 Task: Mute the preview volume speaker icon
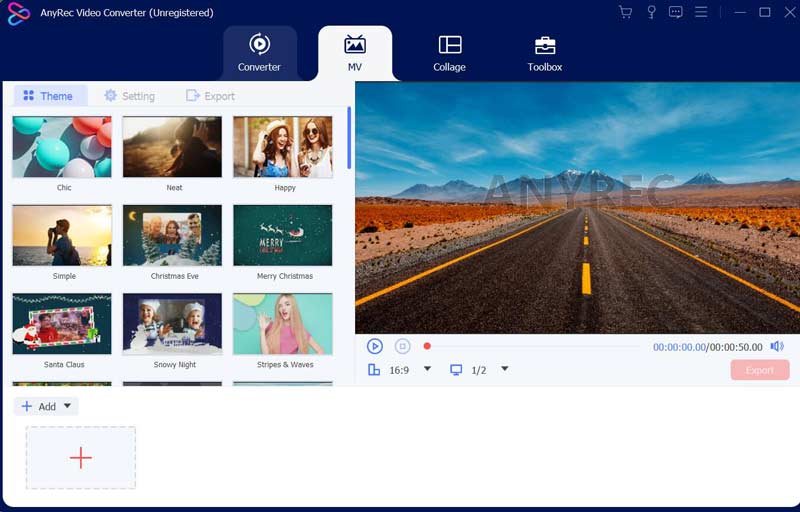(x=777, y=346)
